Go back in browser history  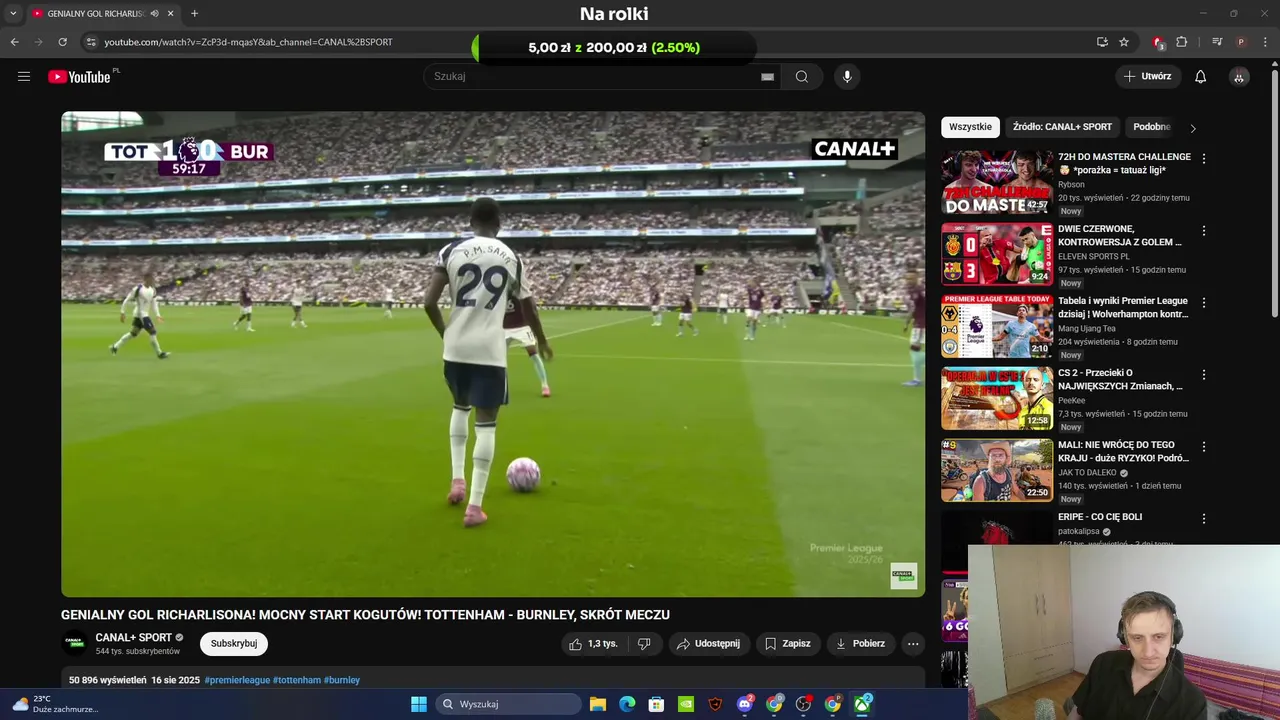[x=14, y=42]
